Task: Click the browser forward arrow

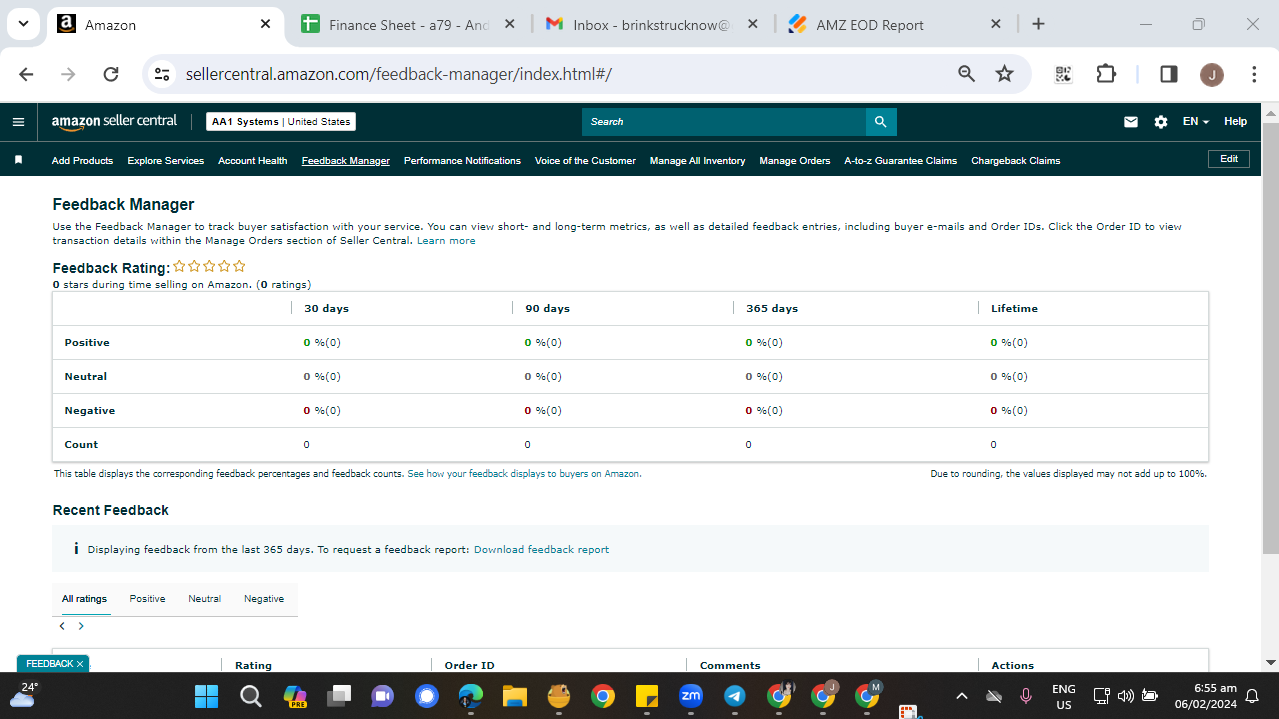Action: [x=68, y=74]
